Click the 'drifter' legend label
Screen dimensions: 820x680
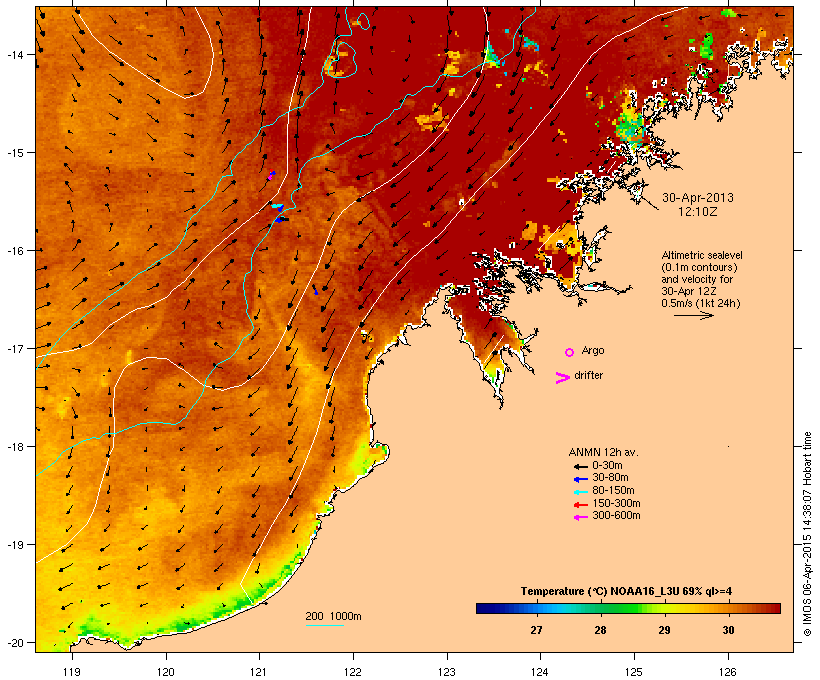point(588,375)
